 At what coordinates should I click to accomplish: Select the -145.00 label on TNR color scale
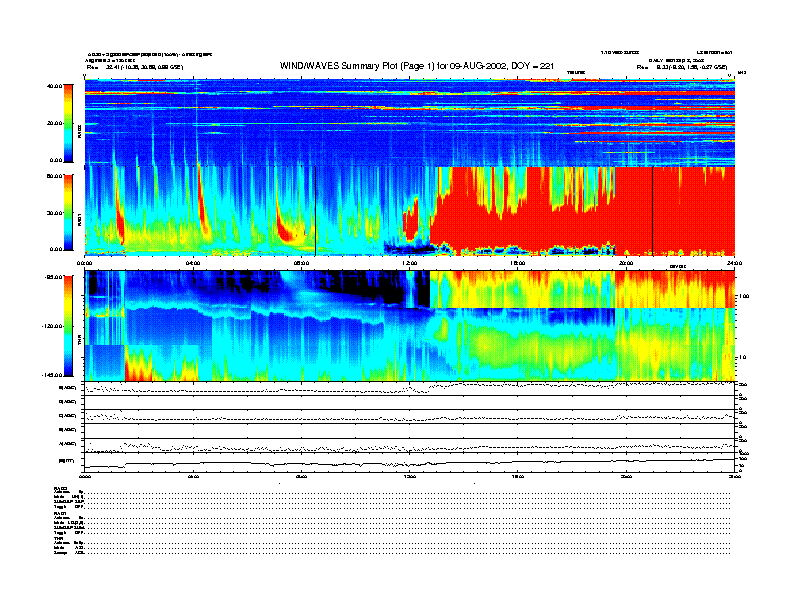(53, 375)
